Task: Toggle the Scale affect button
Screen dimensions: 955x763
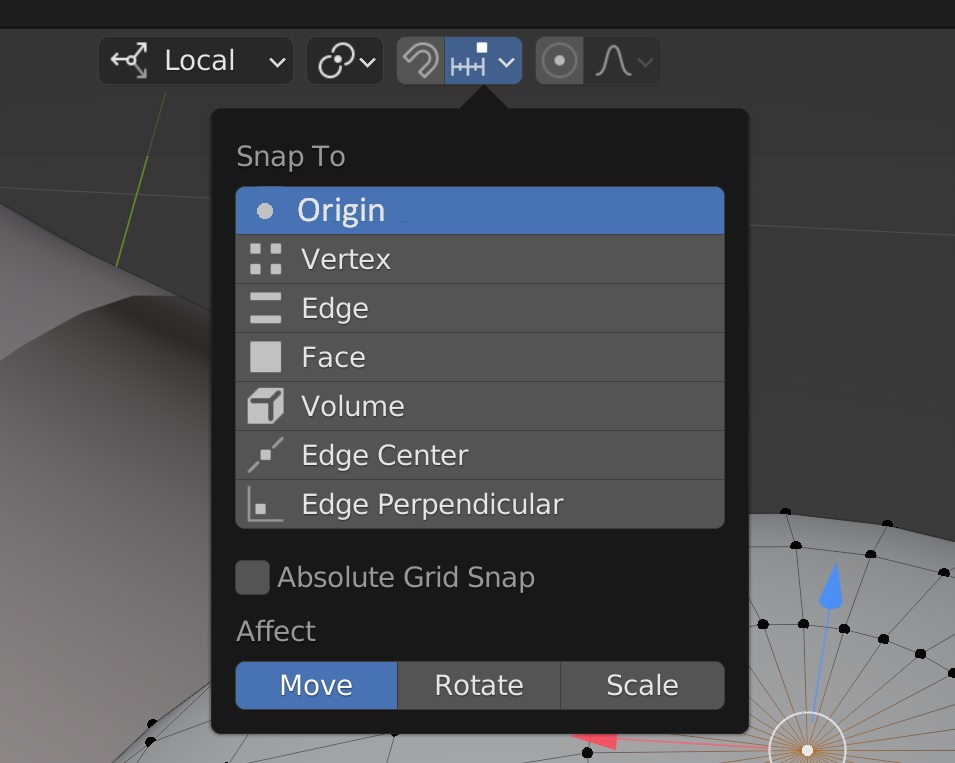Action: [643, 686]
